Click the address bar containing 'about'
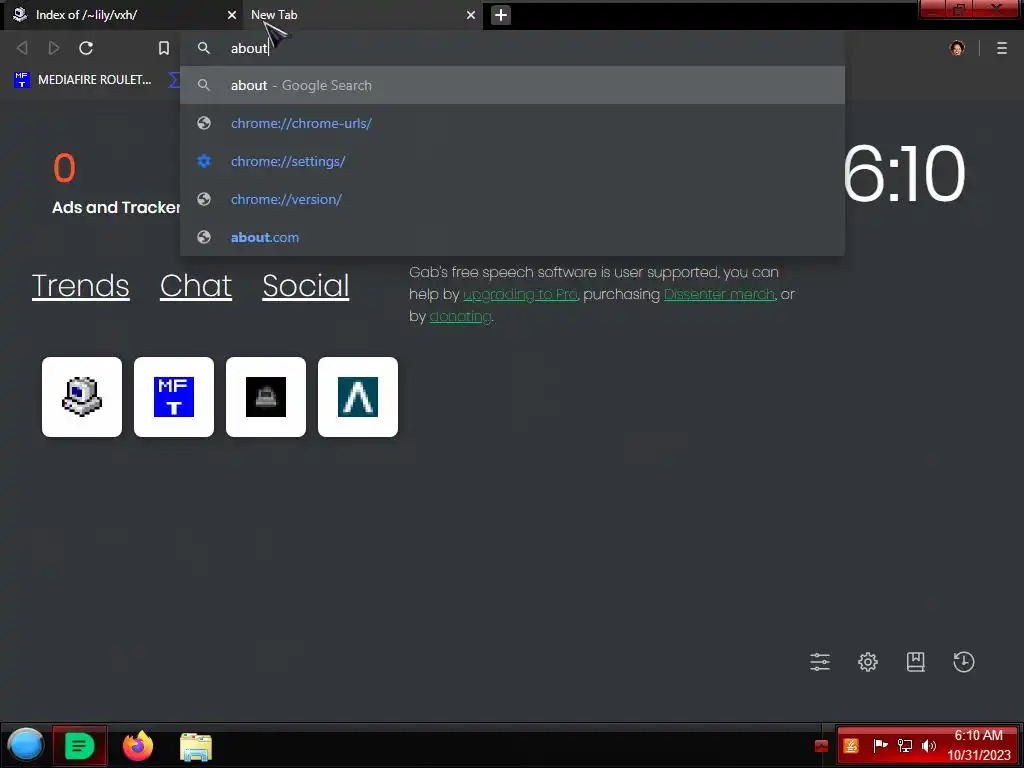Screen dimensions: 1024x768 click(x=513, y=48)
